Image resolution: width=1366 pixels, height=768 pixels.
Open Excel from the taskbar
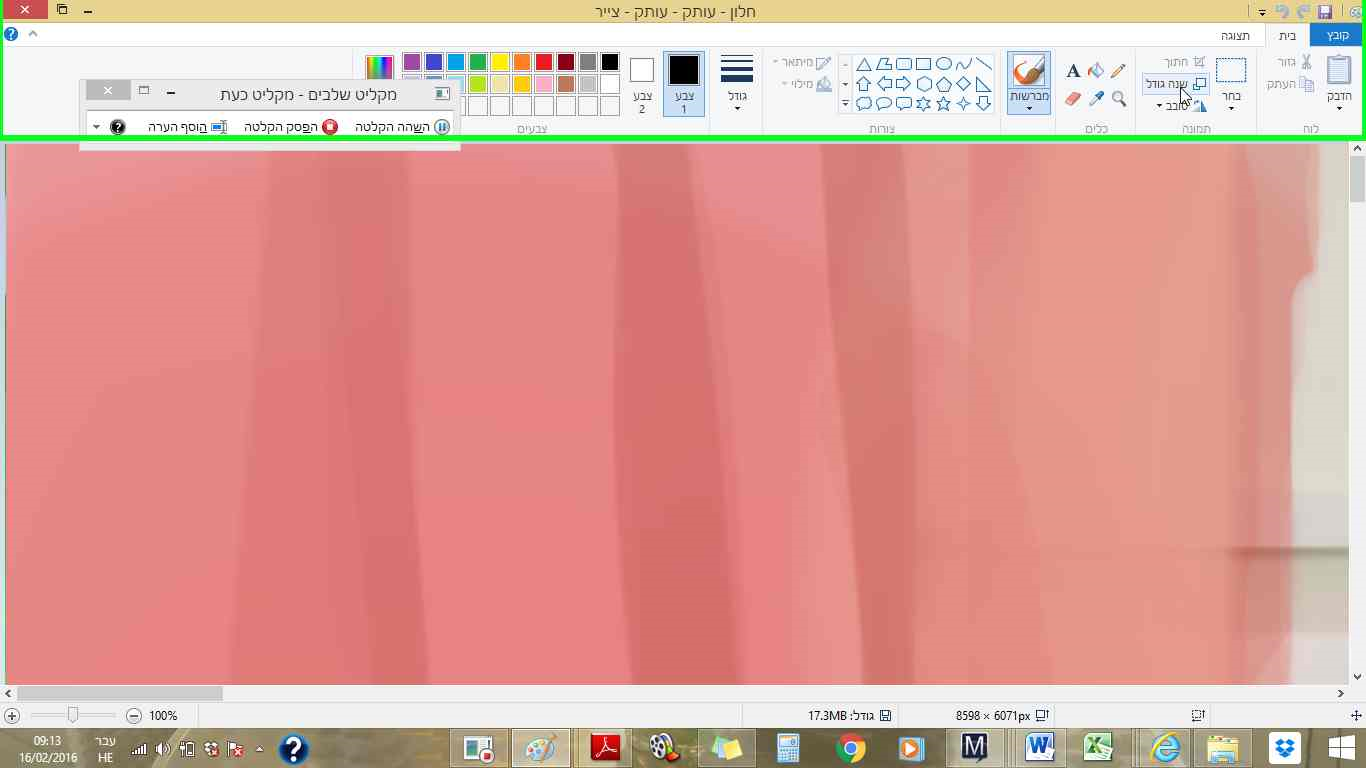(1099, 748)
